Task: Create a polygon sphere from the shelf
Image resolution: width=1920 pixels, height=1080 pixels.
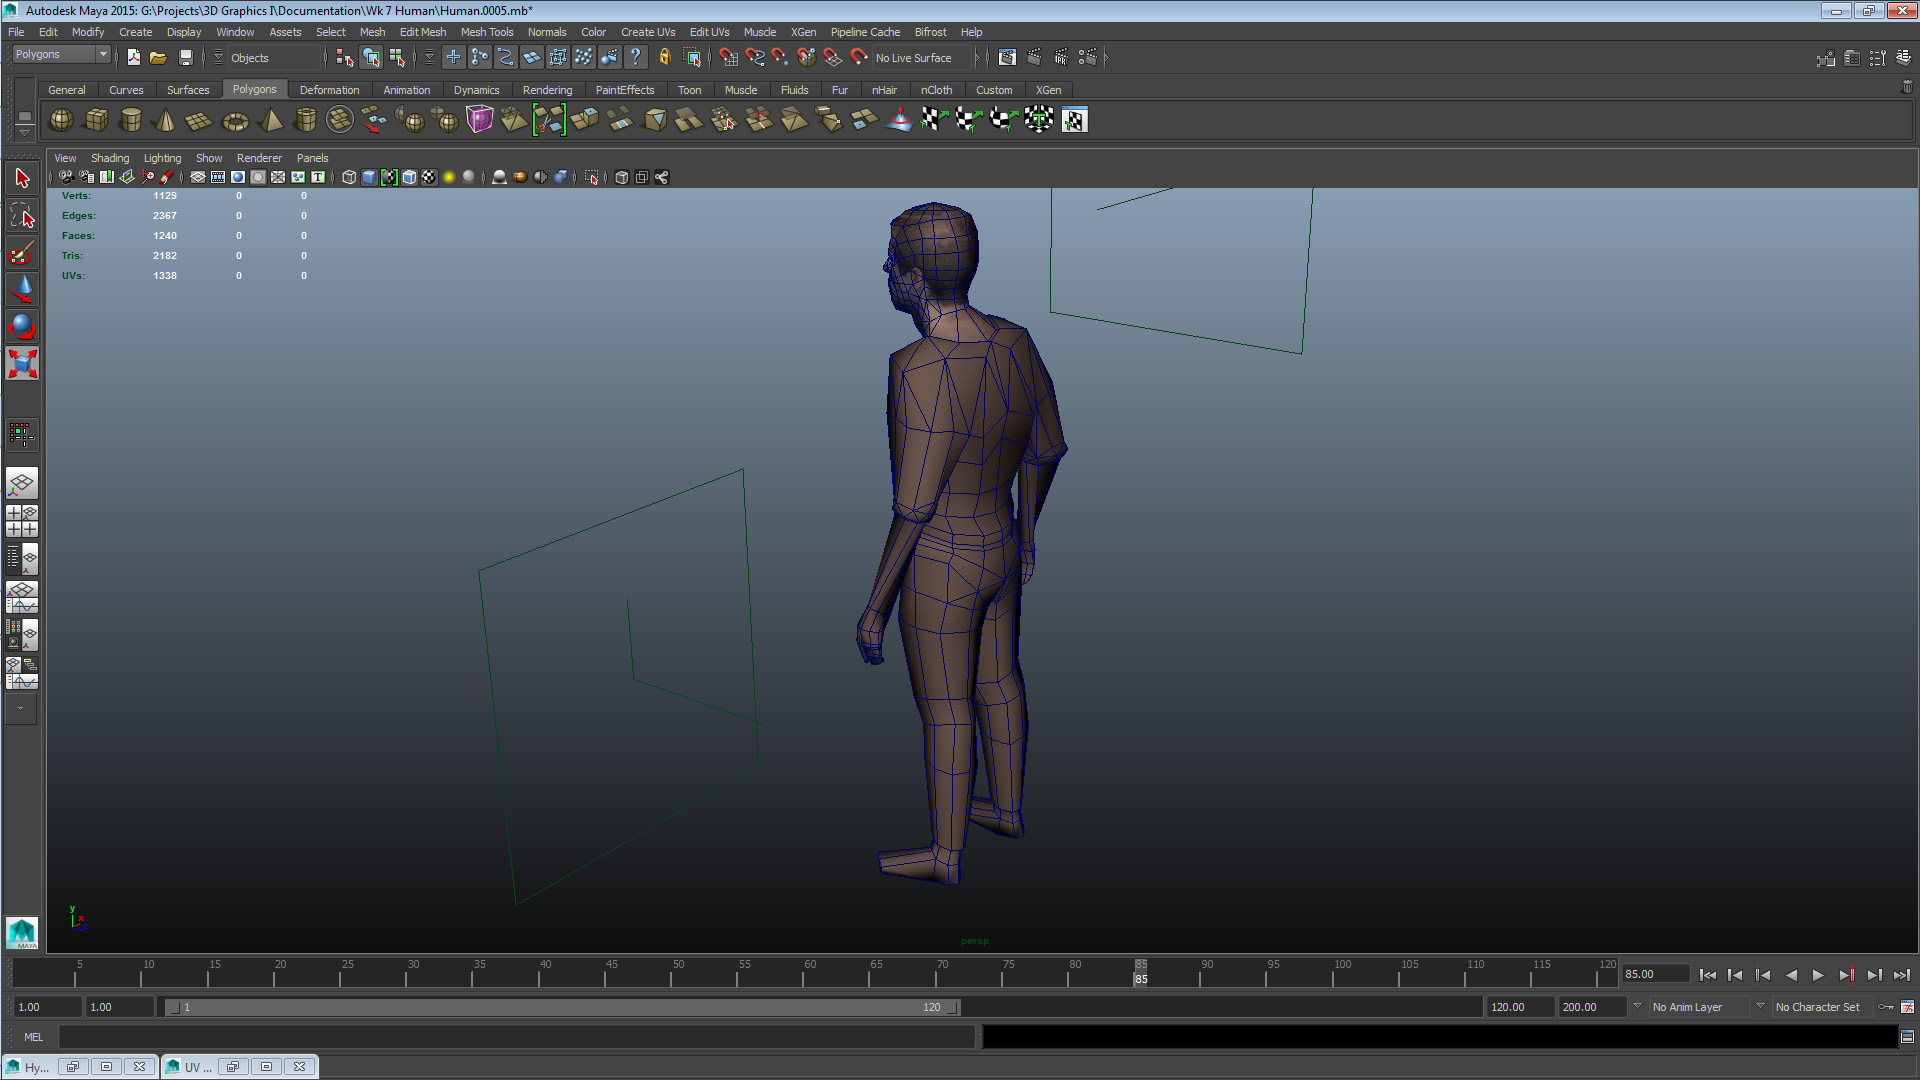Action: coord(60,120)
